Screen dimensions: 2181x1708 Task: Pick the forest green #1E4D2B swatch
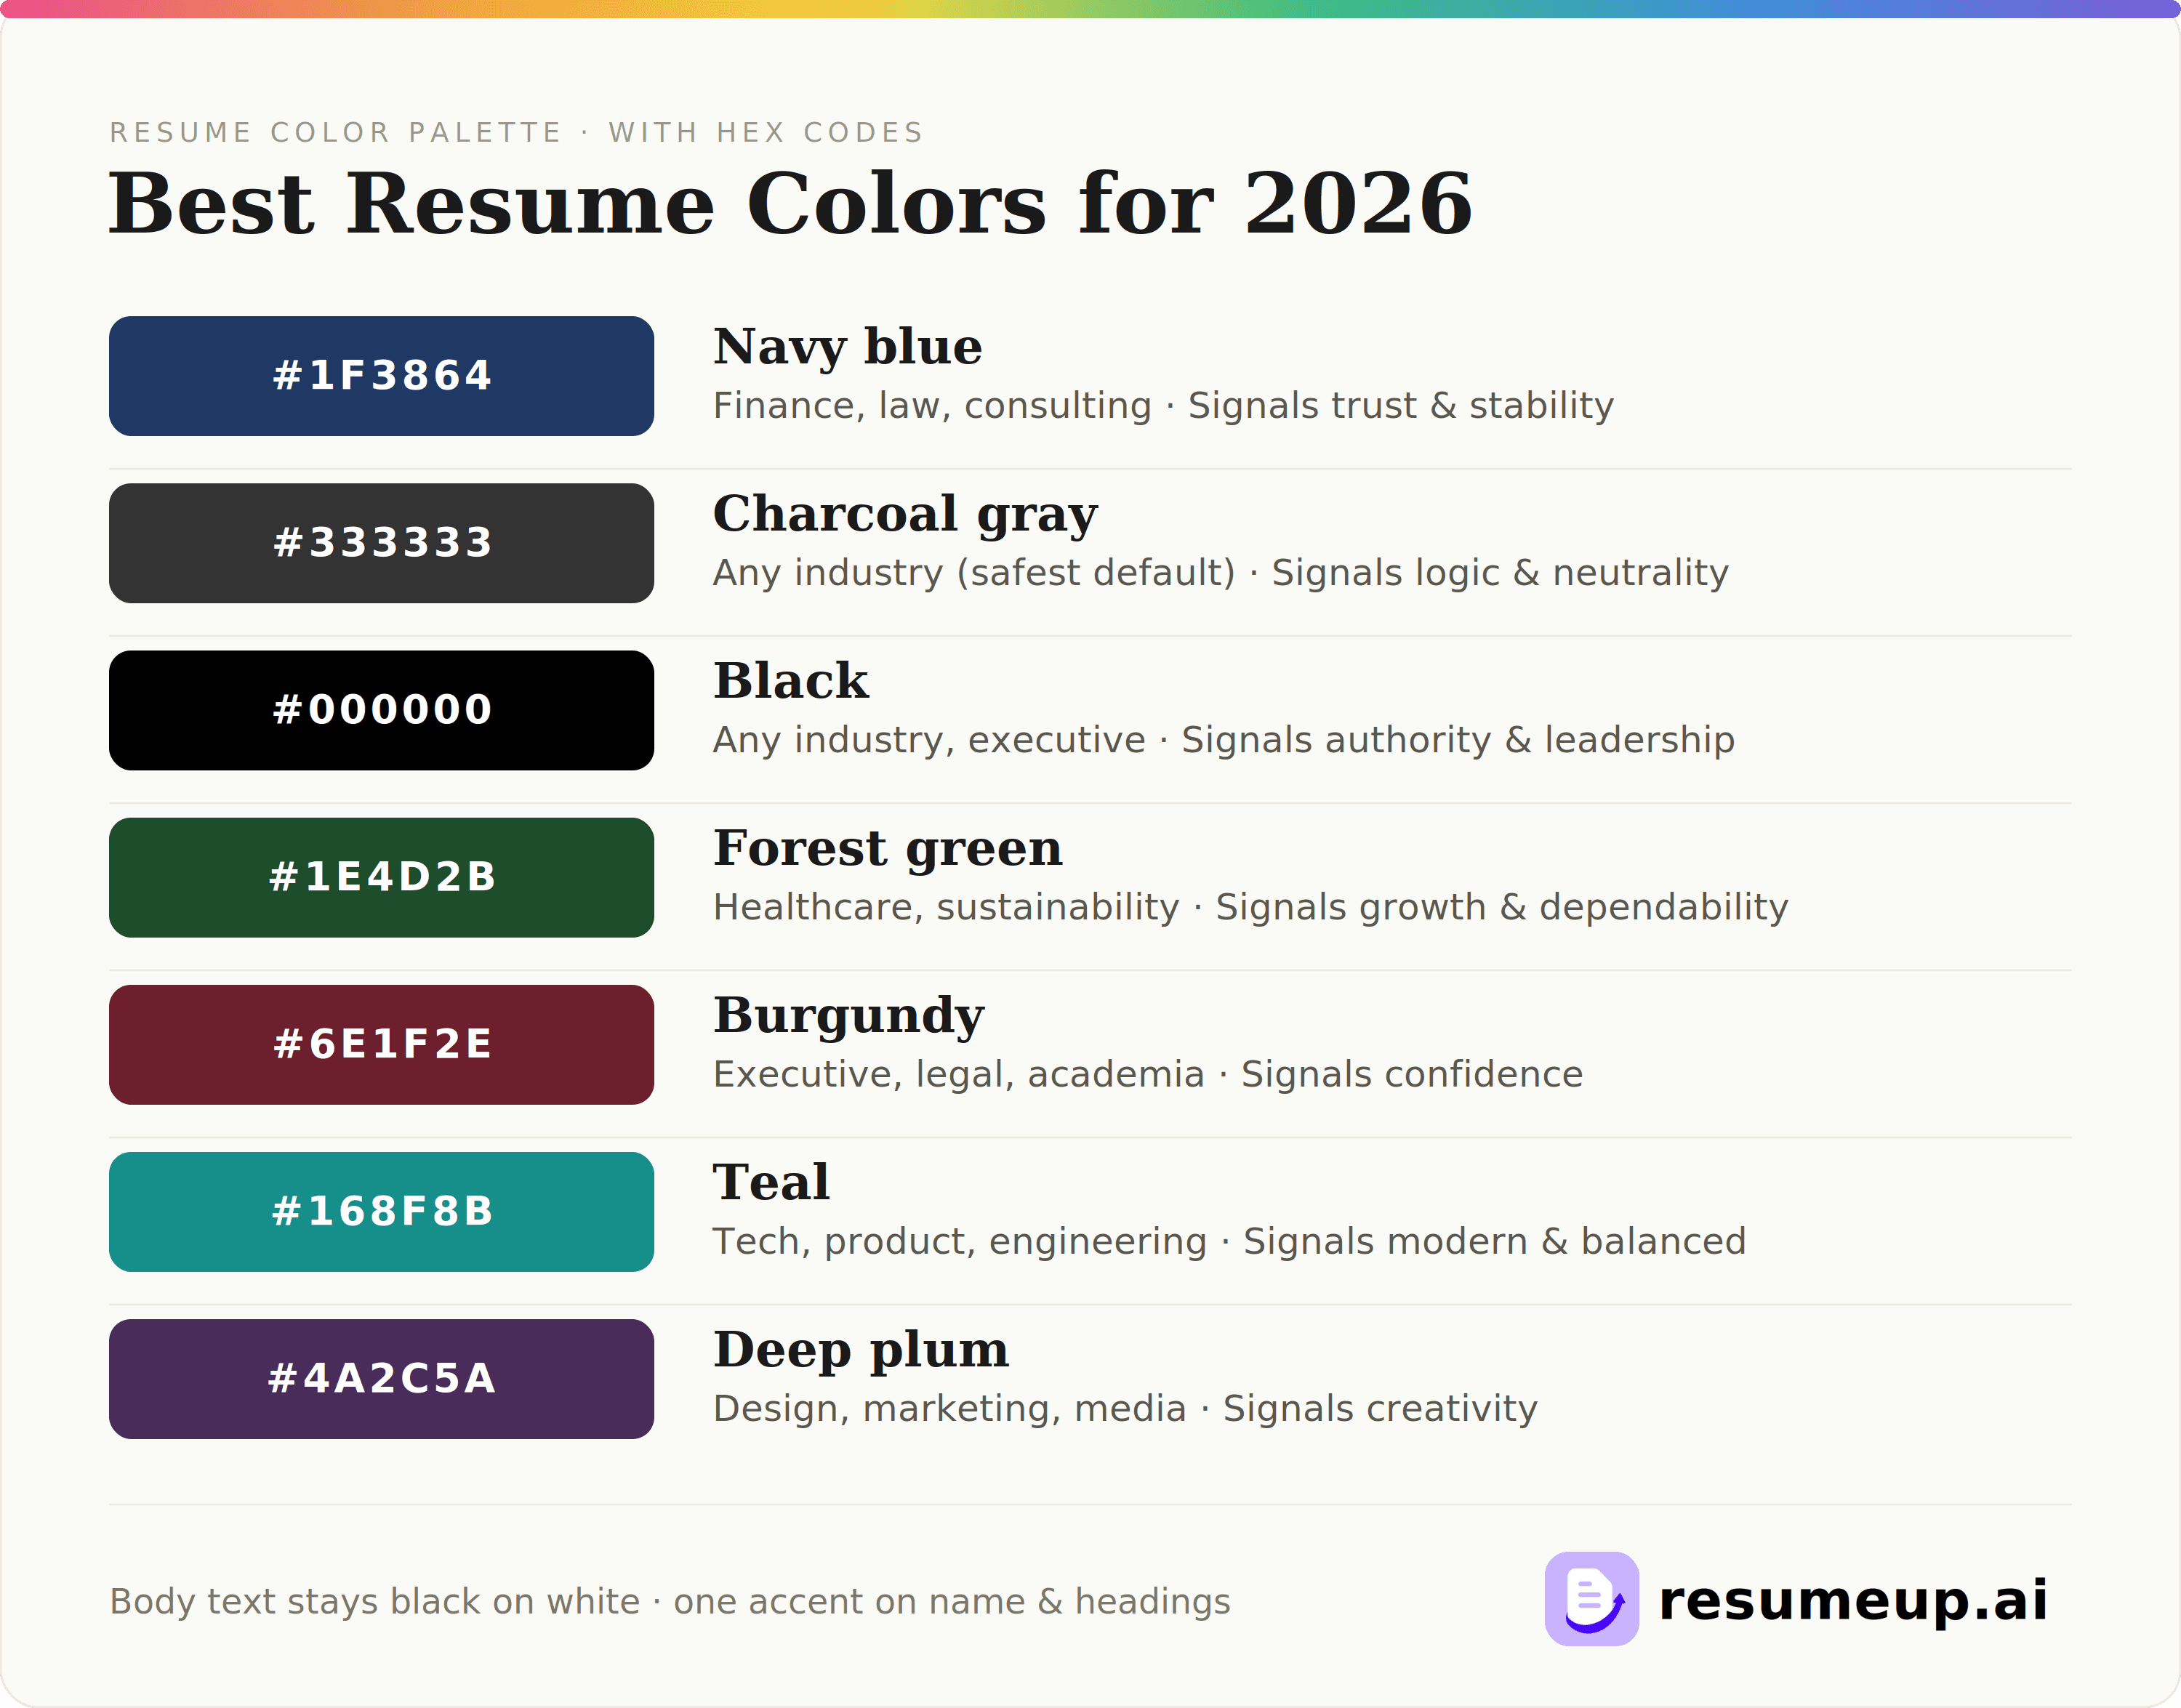point(381,877)
